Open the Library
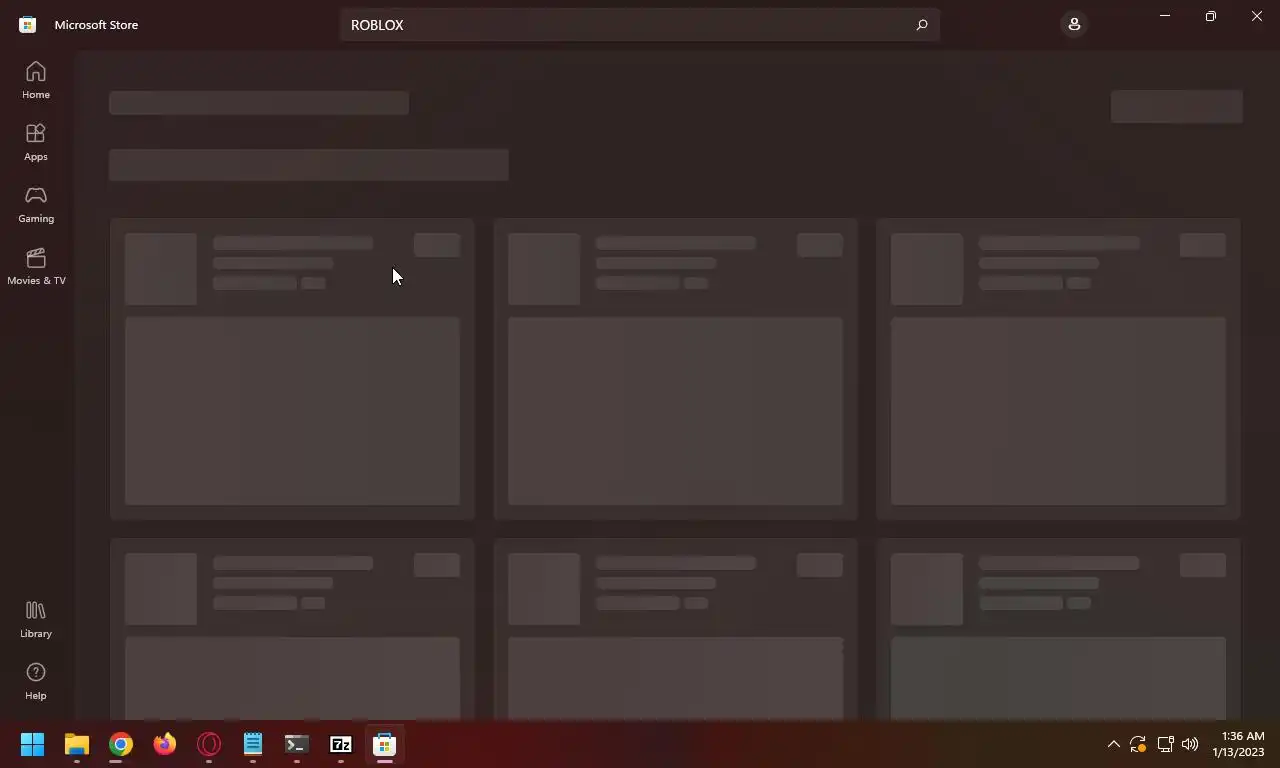Viewport: 1280px width, 768px height. pos(36,620)
